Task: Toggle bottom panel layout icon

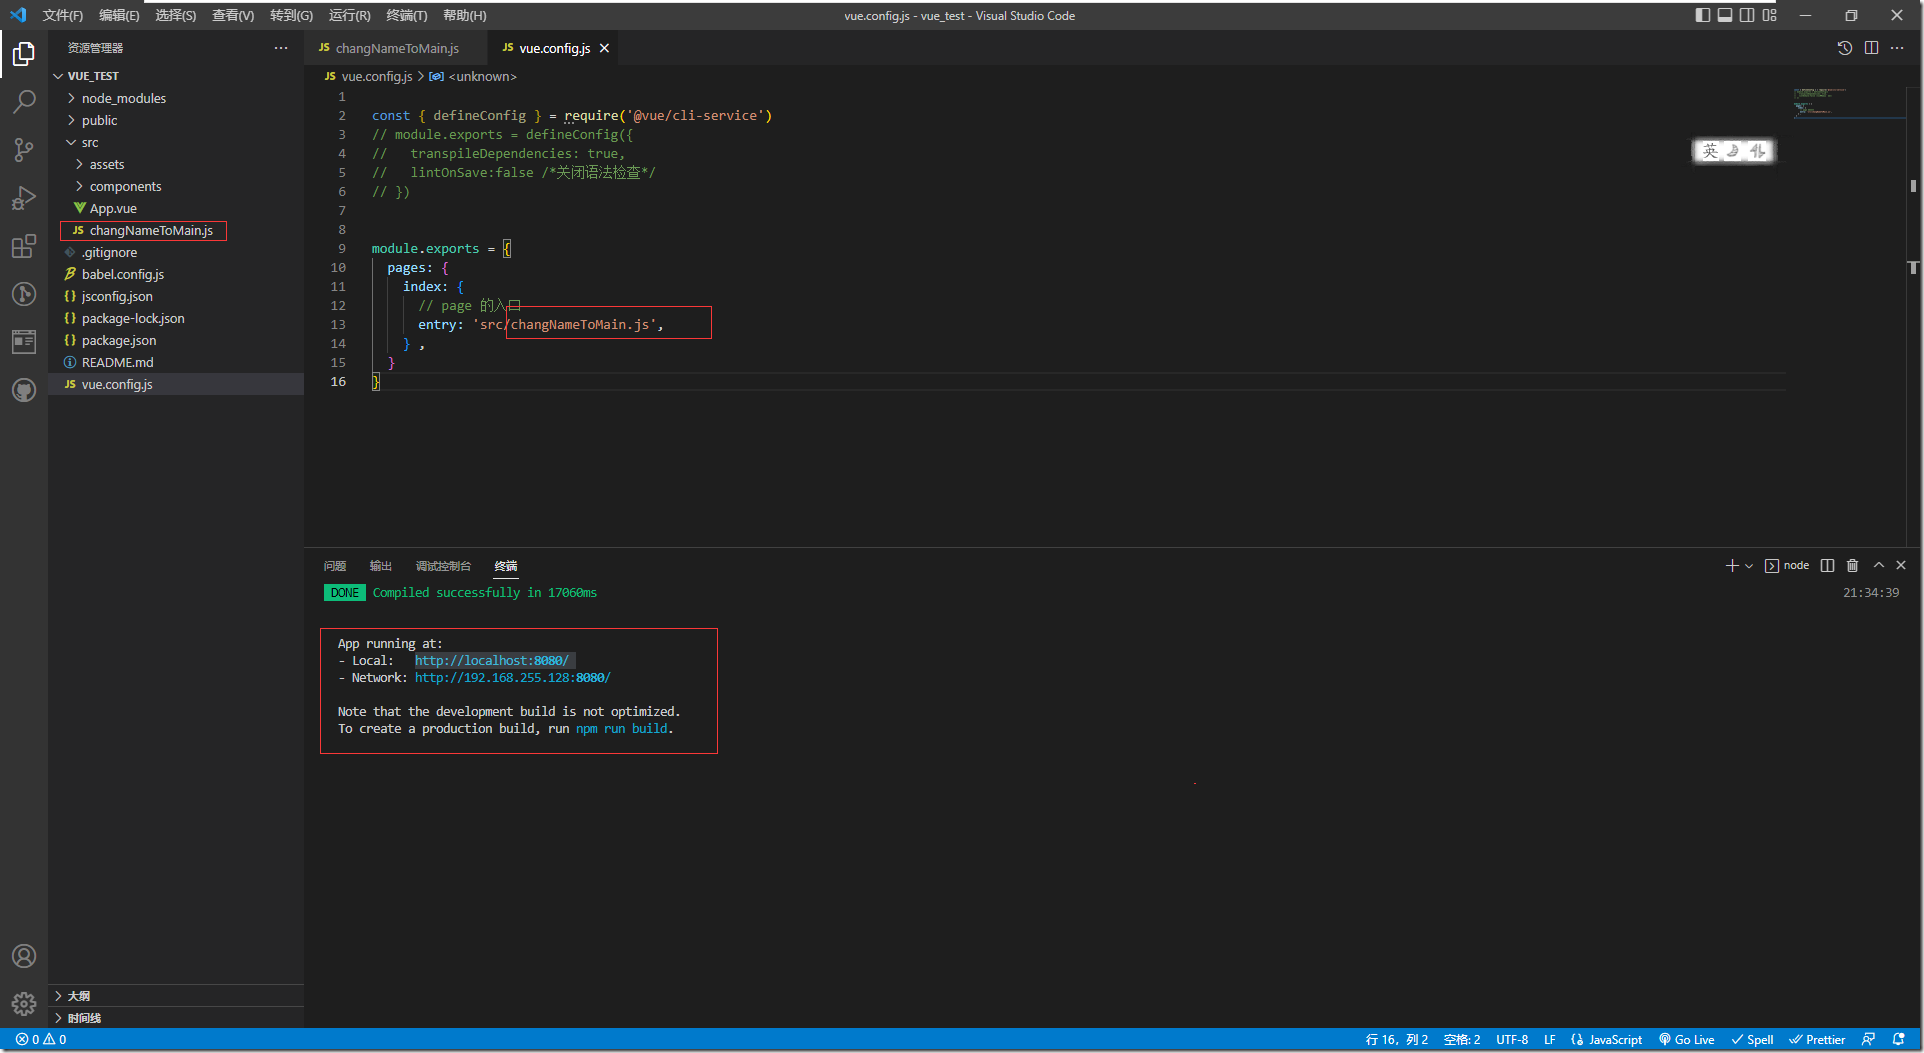Action: pyautogui.click(x=1725, y=15)
